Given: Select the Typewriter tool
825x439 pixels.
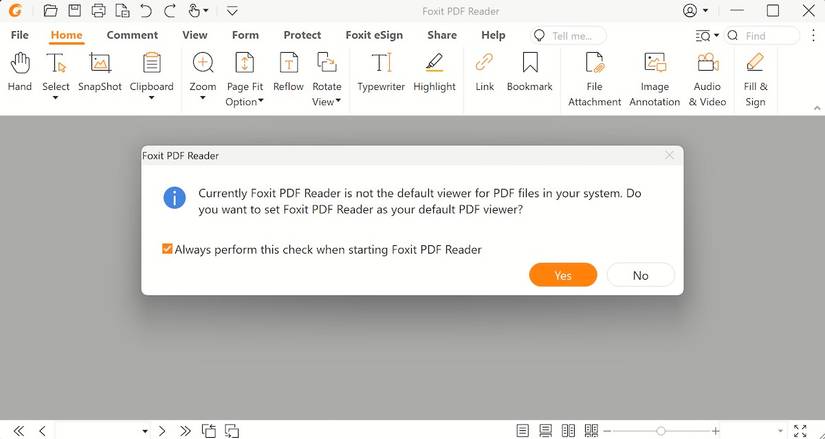Looking at the screenshot, I should 381,72.
